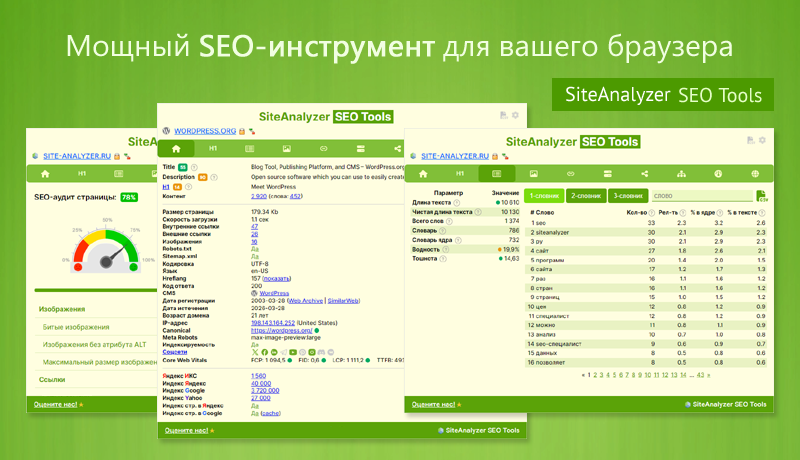
Task: Select 1-словник tab
Action: [x=544, y=196]
